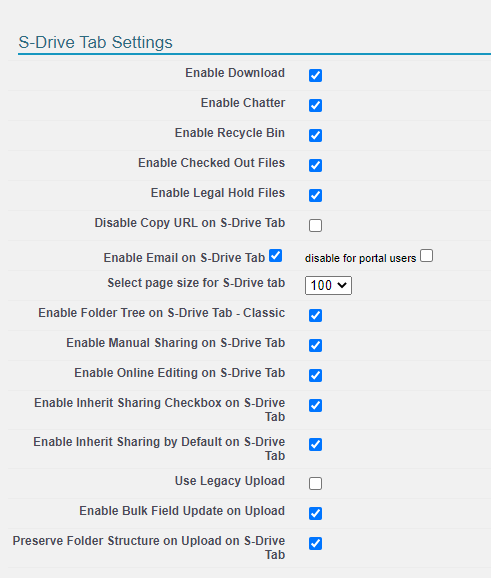Uncheck Enable Bulk Field Update on Upload
The height and width of the screenshot is (578, 491).
click(x=315, y=513)
